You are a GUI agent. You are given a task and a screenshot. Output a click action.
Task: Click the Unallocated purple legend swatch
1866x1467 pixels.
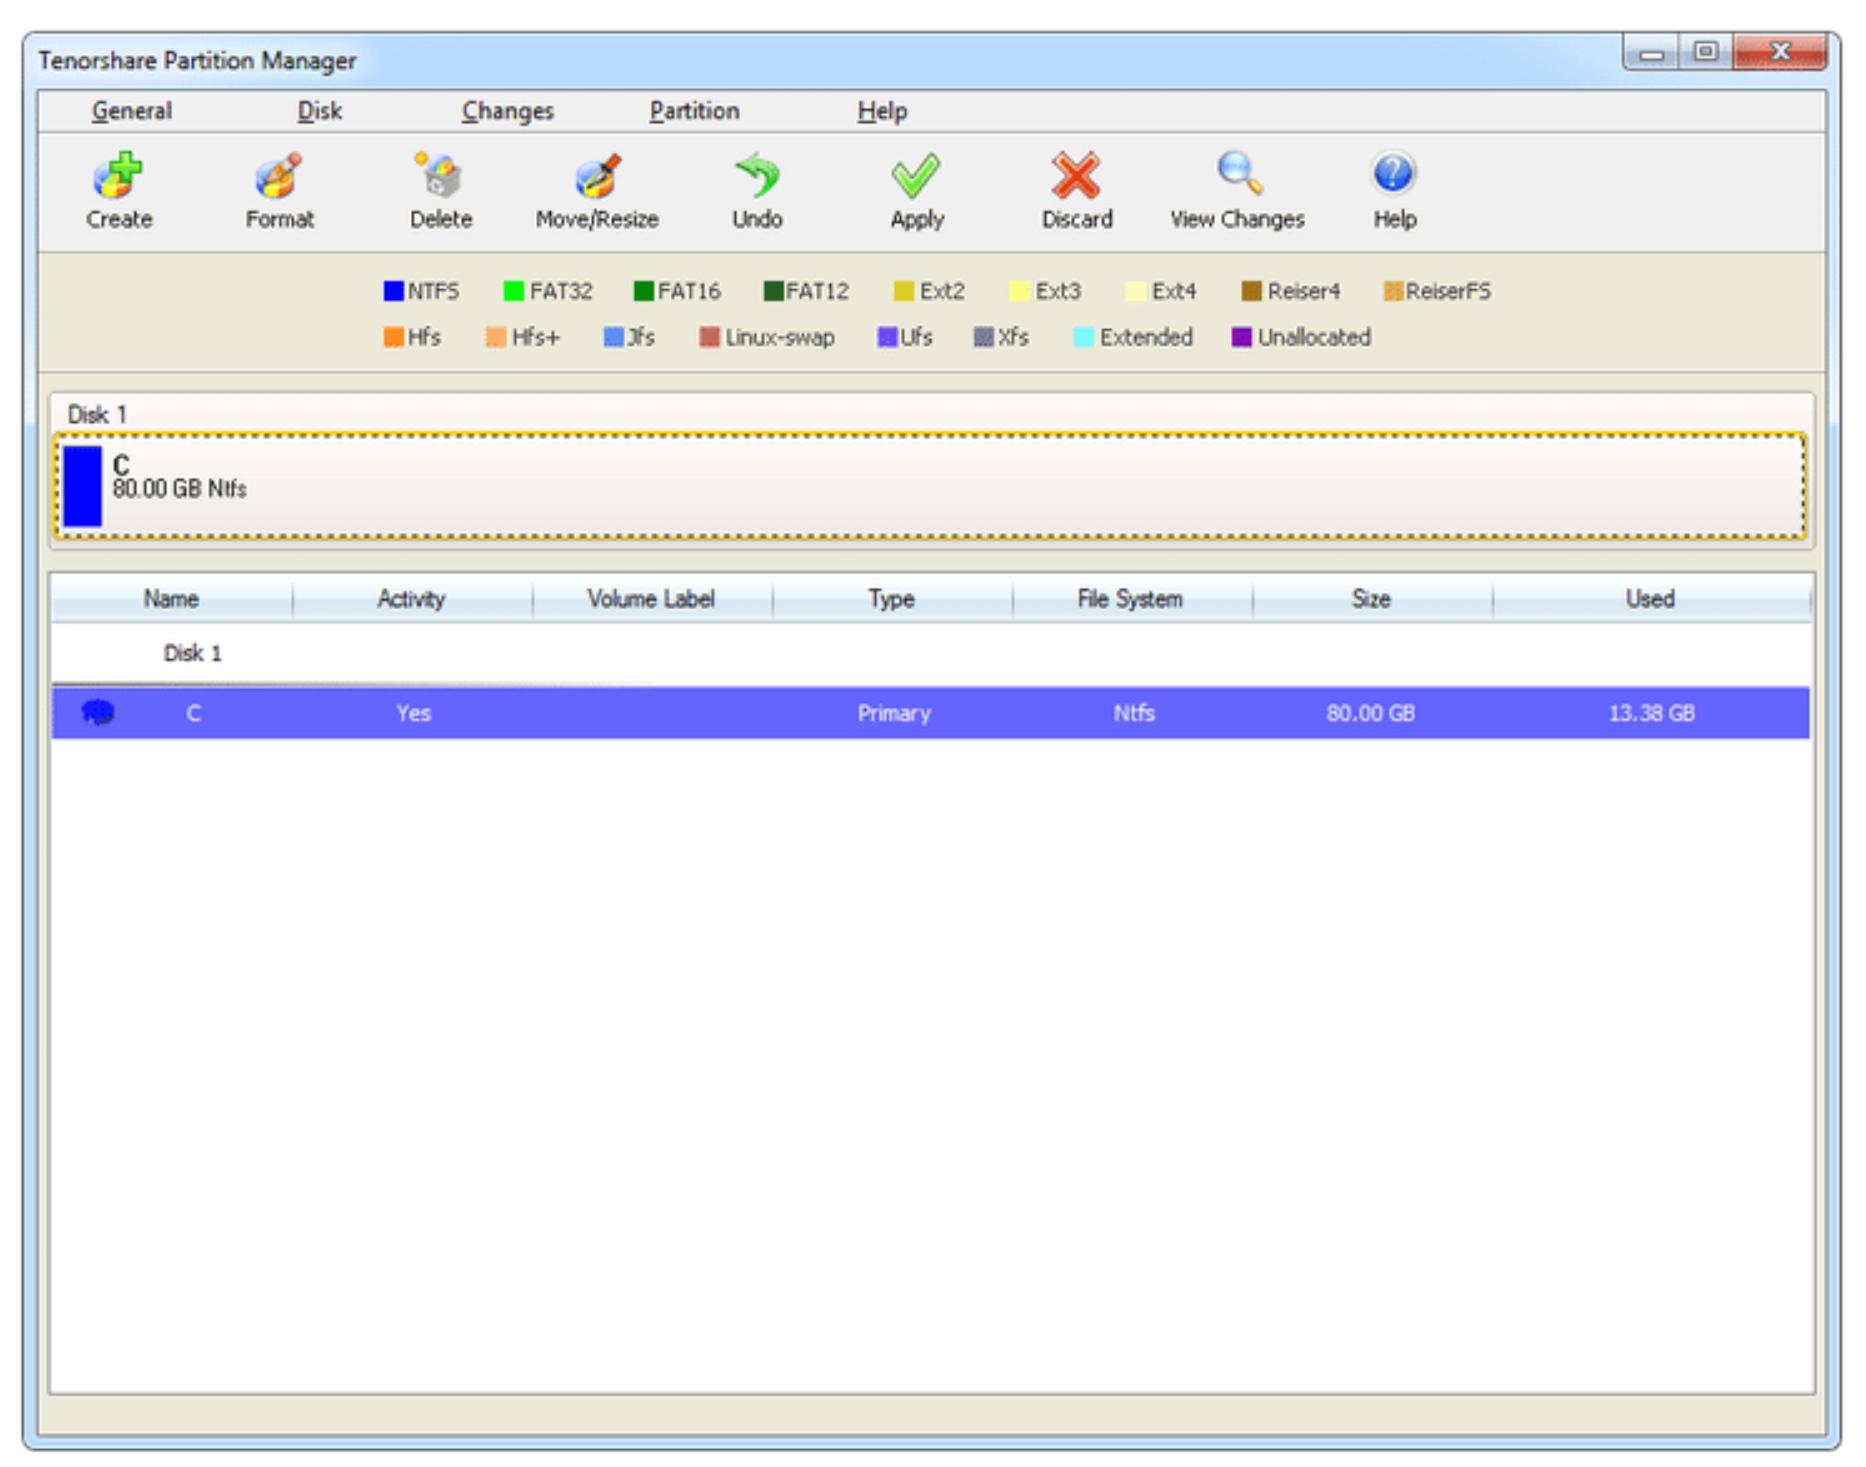1242,337
